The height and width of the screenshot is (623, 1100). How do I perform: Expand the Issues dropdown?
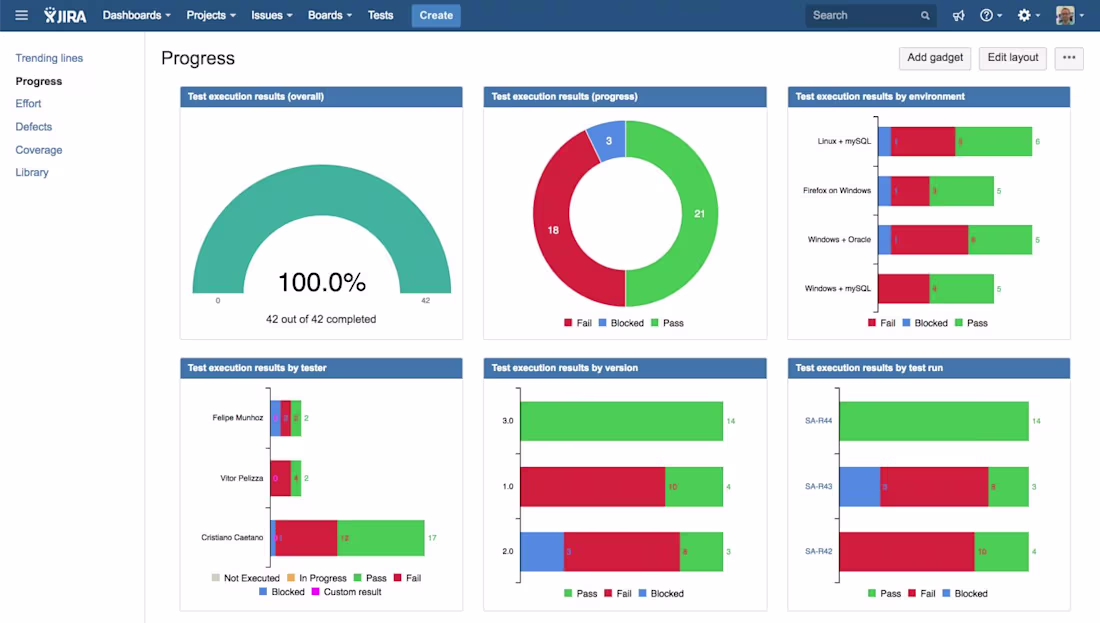point(271,15)
